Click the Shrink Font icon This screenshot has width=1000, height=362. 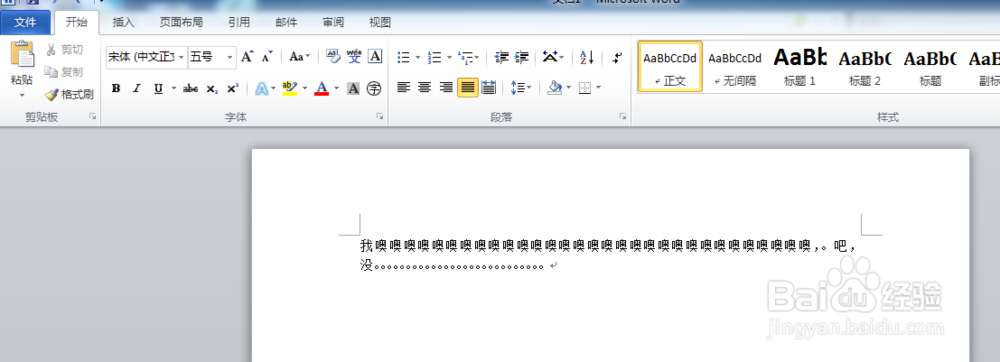(267, 57)
